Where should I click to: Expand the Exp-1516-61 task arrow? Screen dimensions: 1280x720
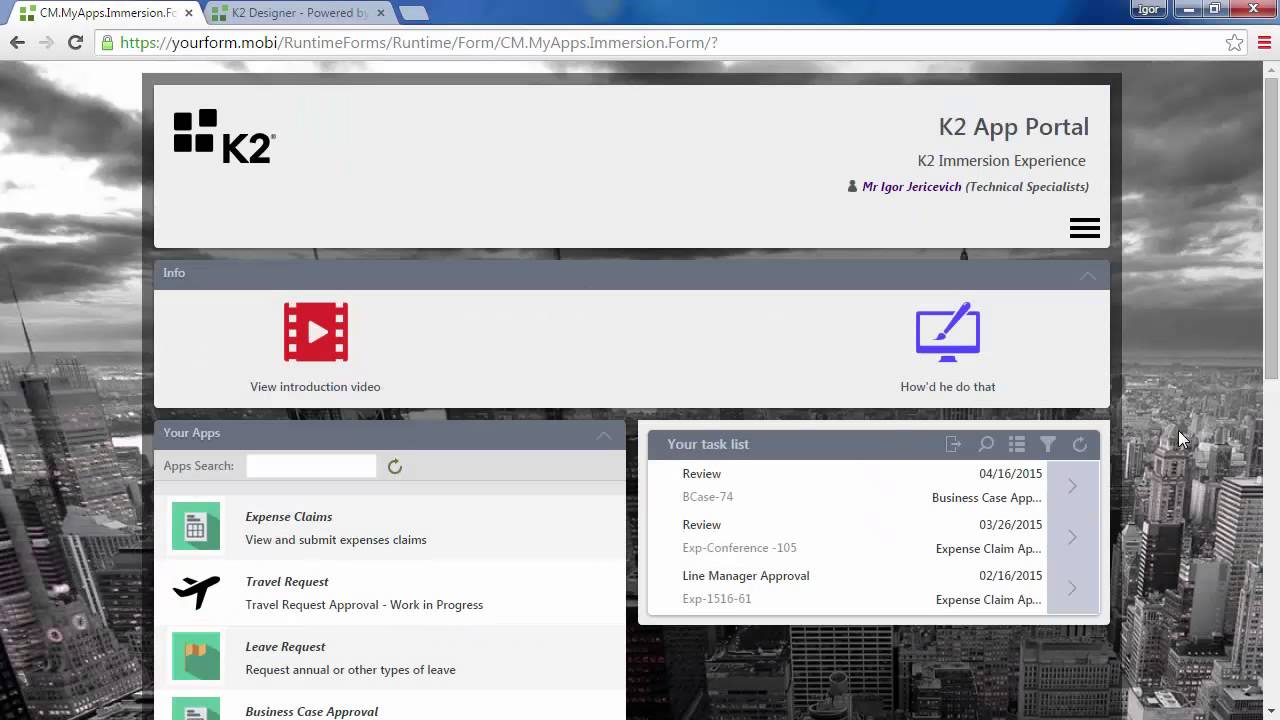coord(1072,588)
